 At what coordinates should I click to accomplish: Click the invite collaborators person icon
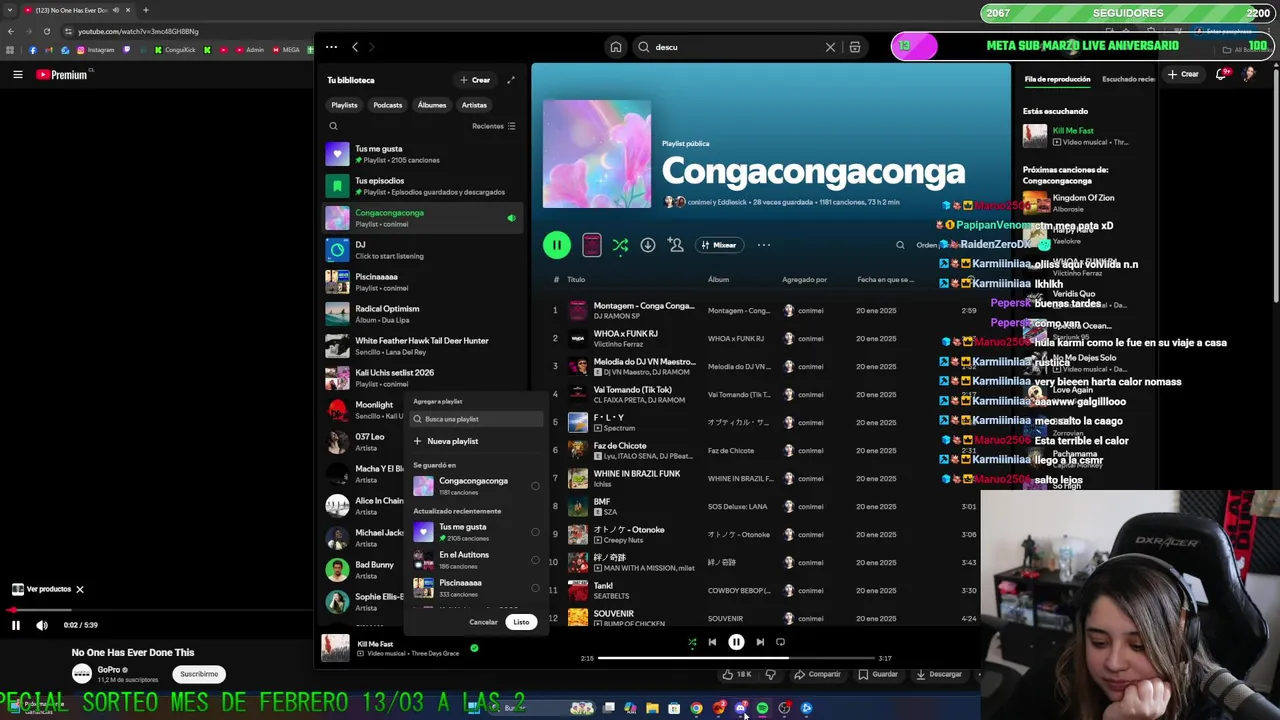(676, 245)
